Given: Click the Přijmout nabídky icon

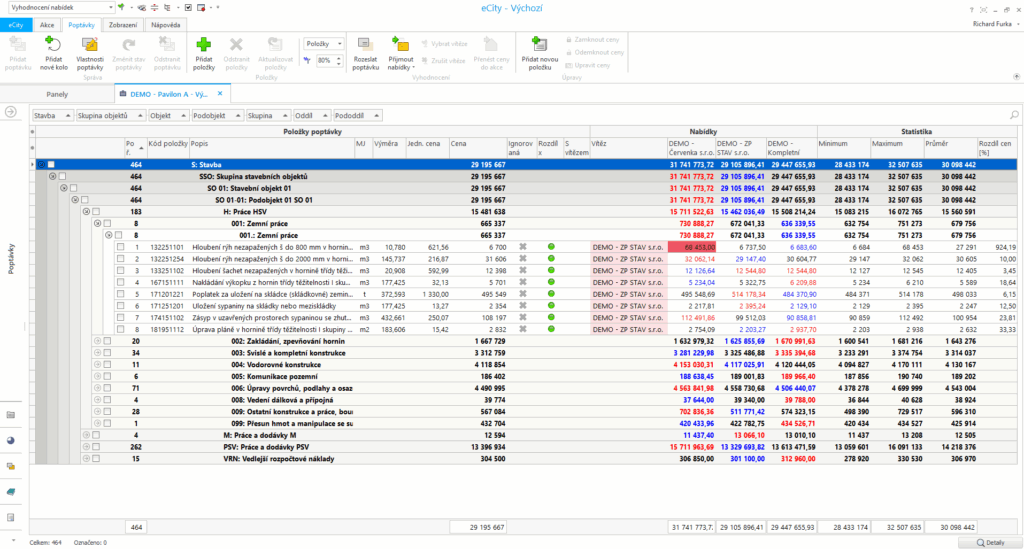Looking at the screenshot, I should [400, 46].
